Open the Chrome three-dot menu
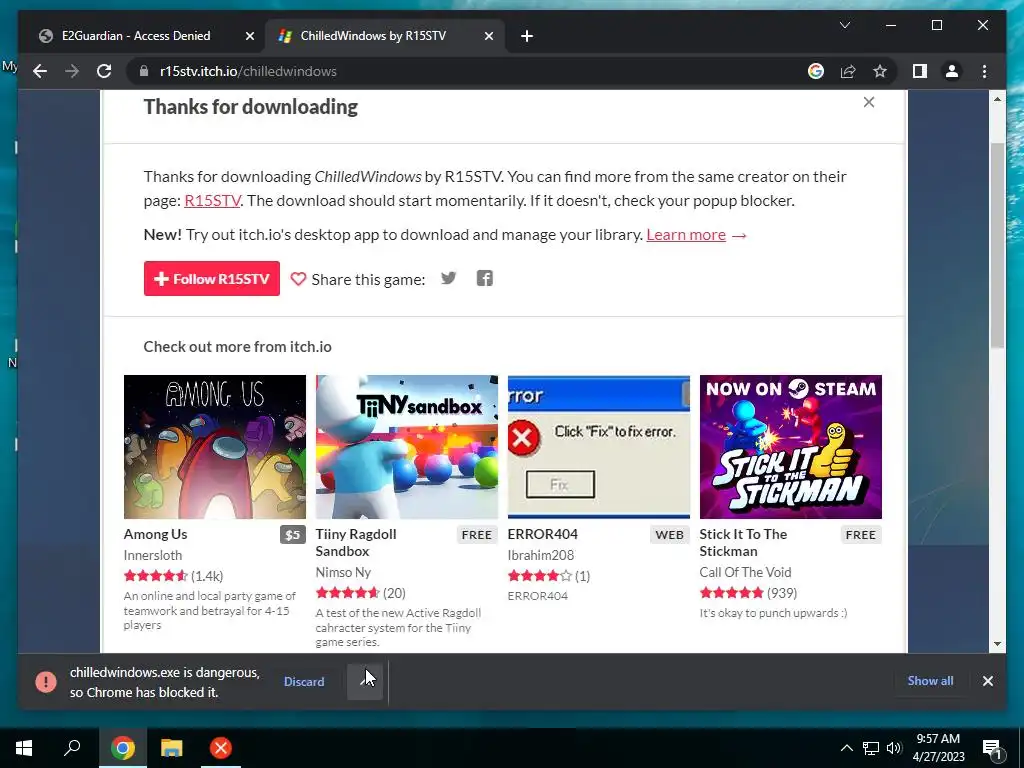The image size is (1024, 768). pos(984,71)
